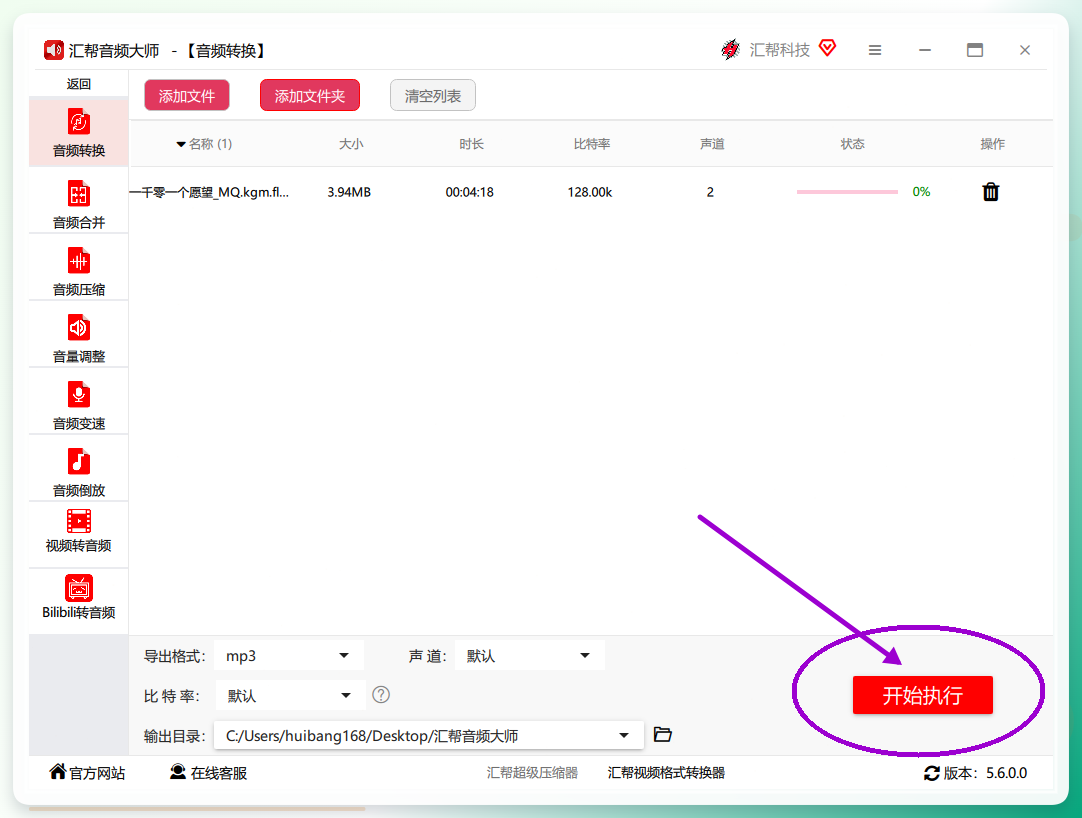
Task: Click the 128.00k bitrate cell
Action: [590, 192]
